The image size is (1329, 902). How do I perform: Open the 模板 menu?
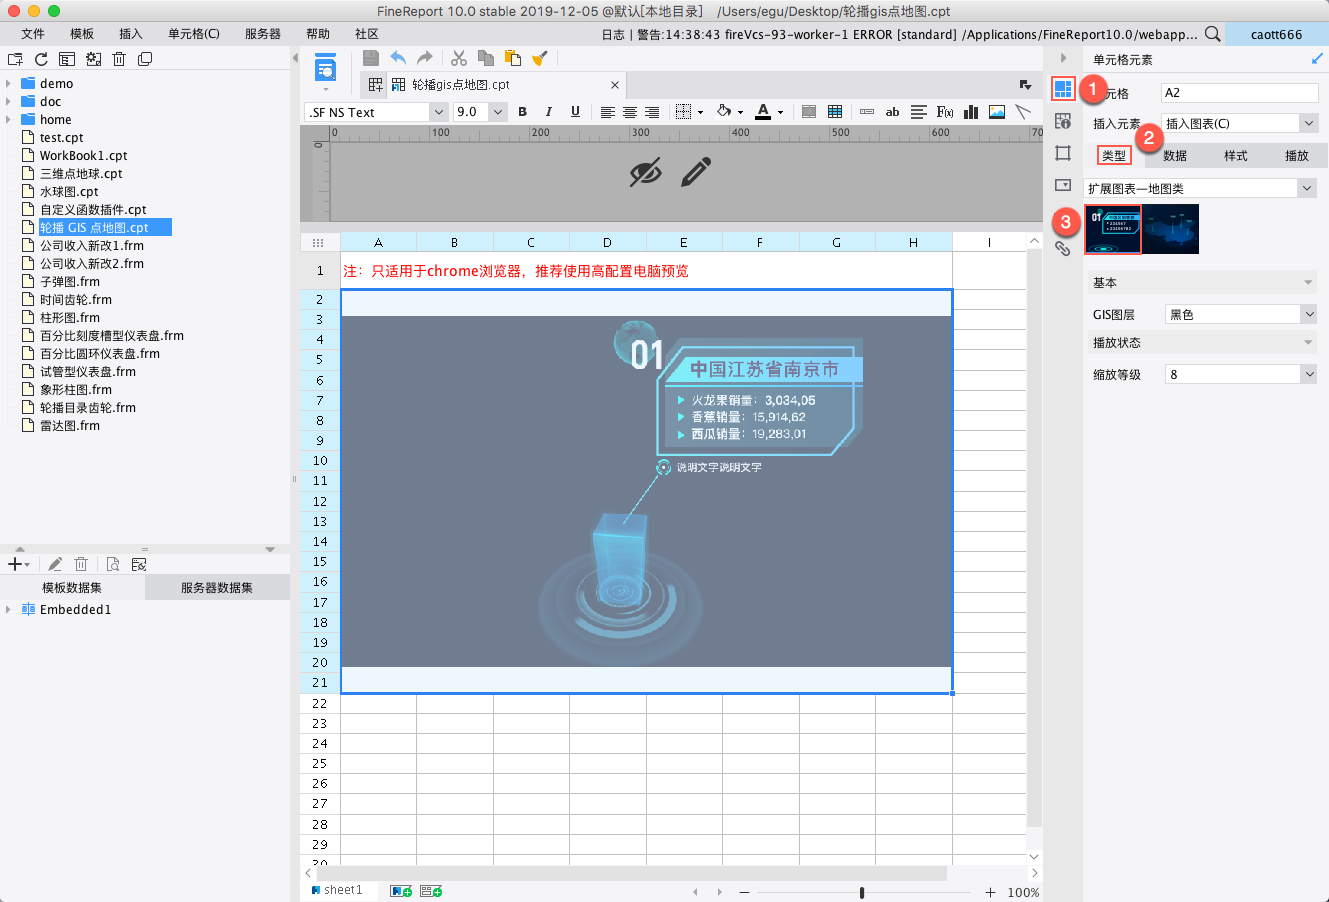pyautogui.click(x=82, y=34)
